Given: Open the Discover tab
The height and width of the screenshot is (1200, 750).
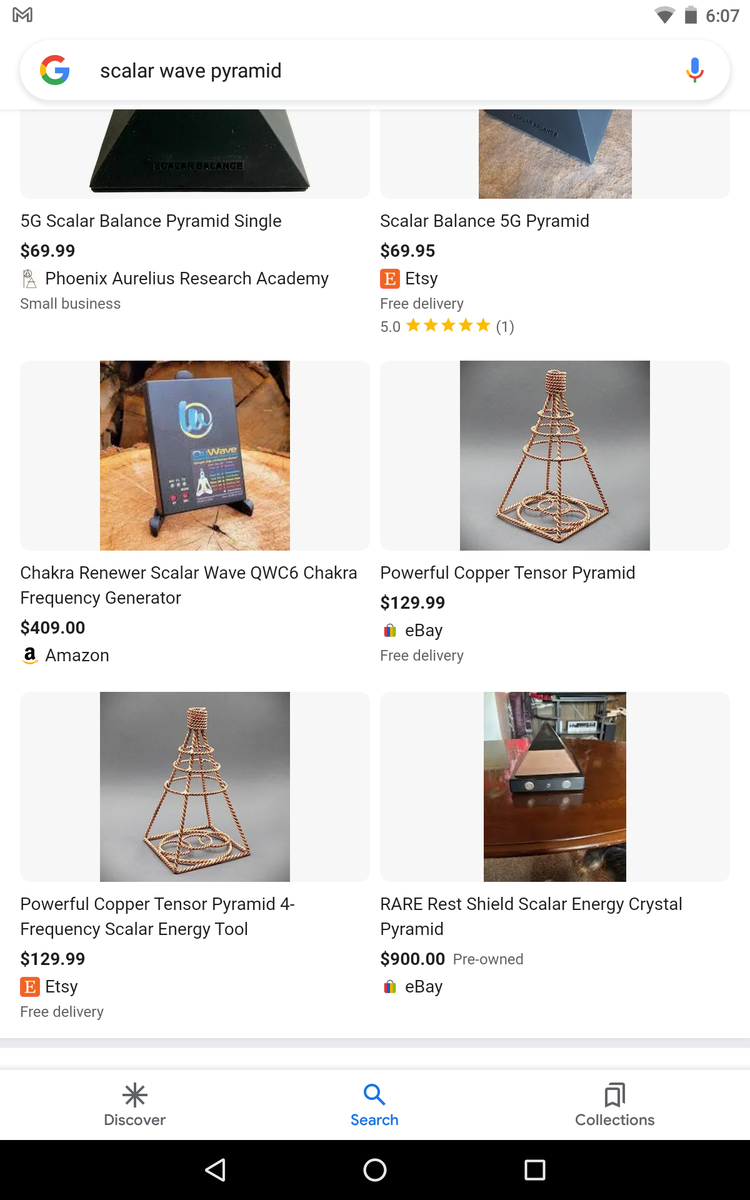Looking at the screenshot, I should 135,1104.
